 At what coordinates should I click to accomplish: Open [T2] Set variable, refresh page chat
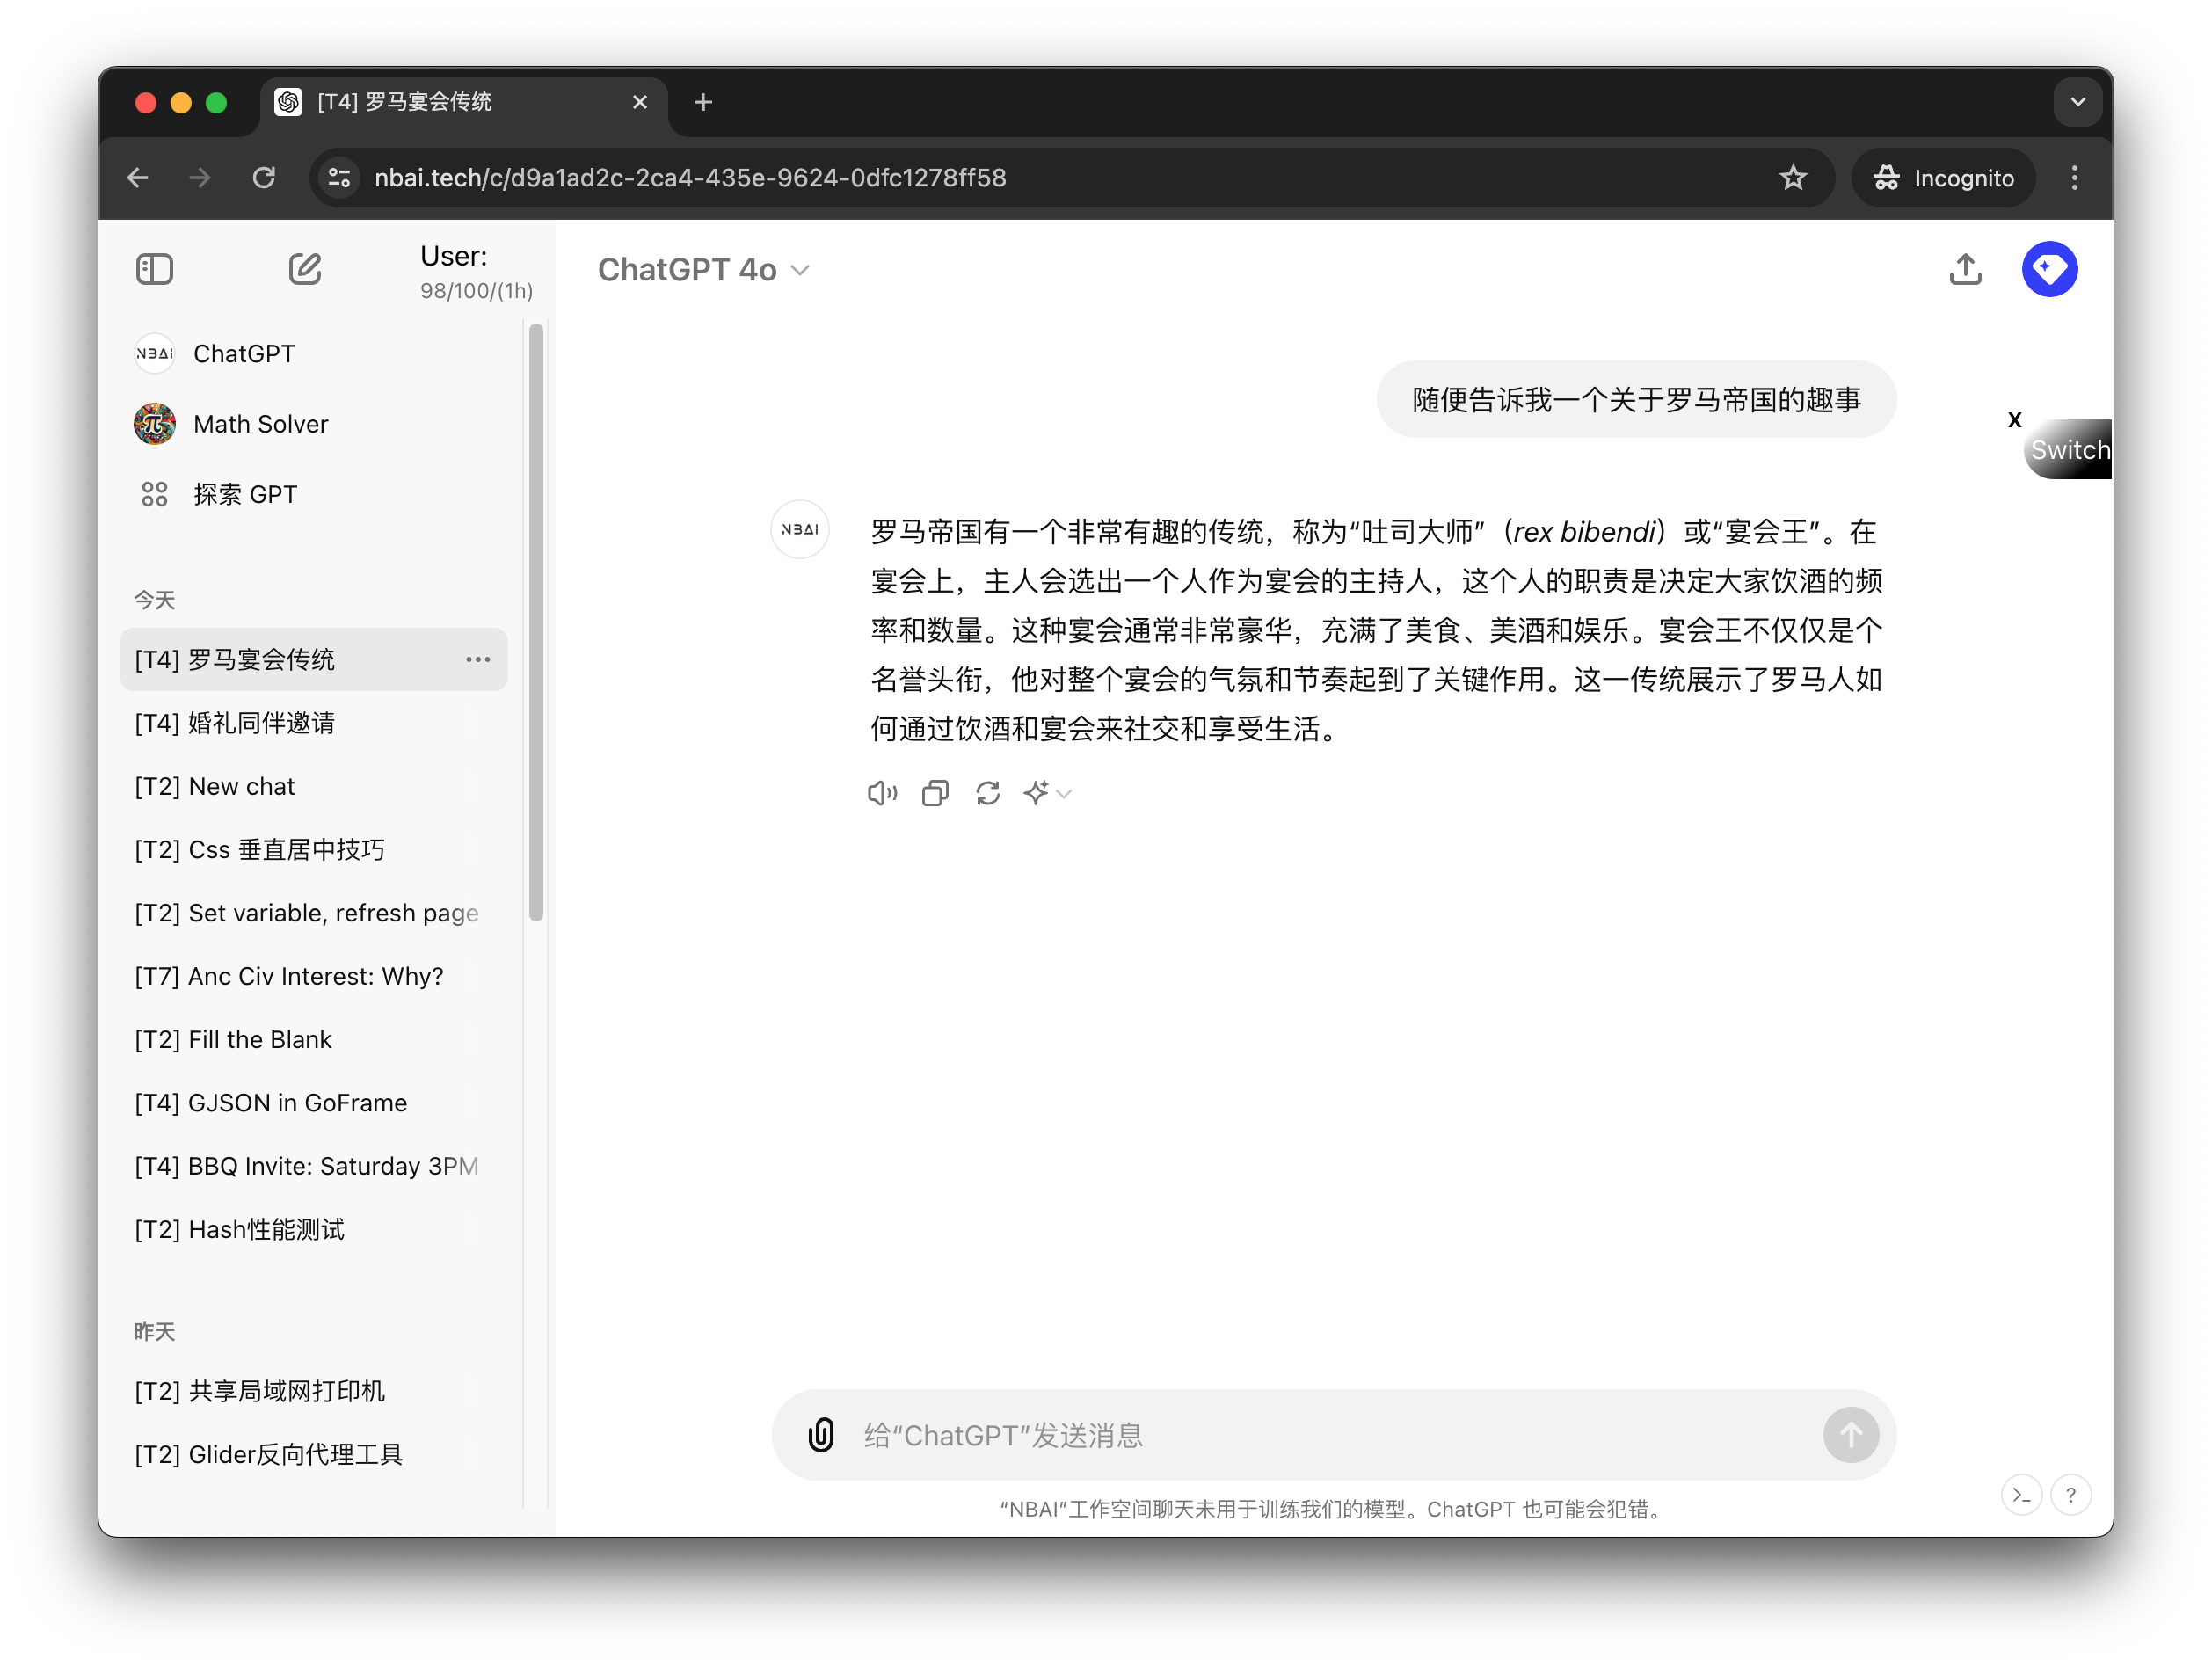(x=314, y=913)
